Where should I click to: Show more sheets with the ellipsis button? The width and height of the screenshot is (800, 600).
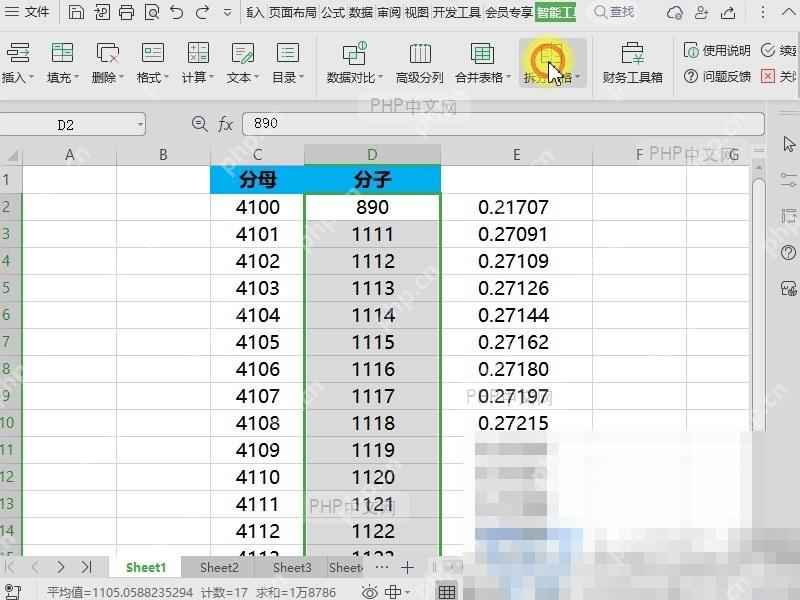[382, 567]
